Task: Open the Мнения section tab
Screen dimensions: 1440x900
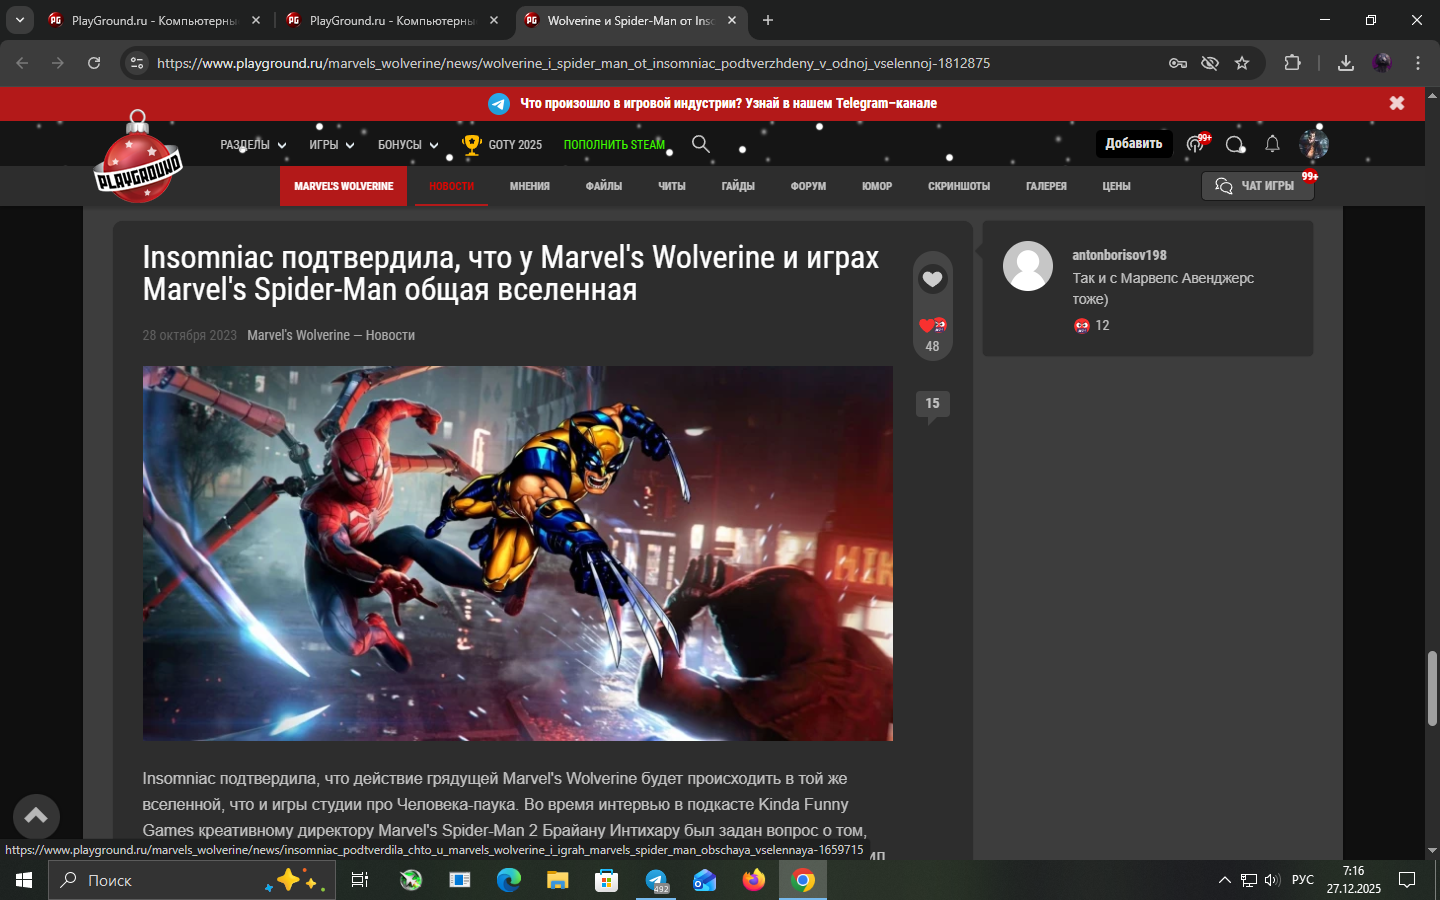Action: (x=530, y=186)
